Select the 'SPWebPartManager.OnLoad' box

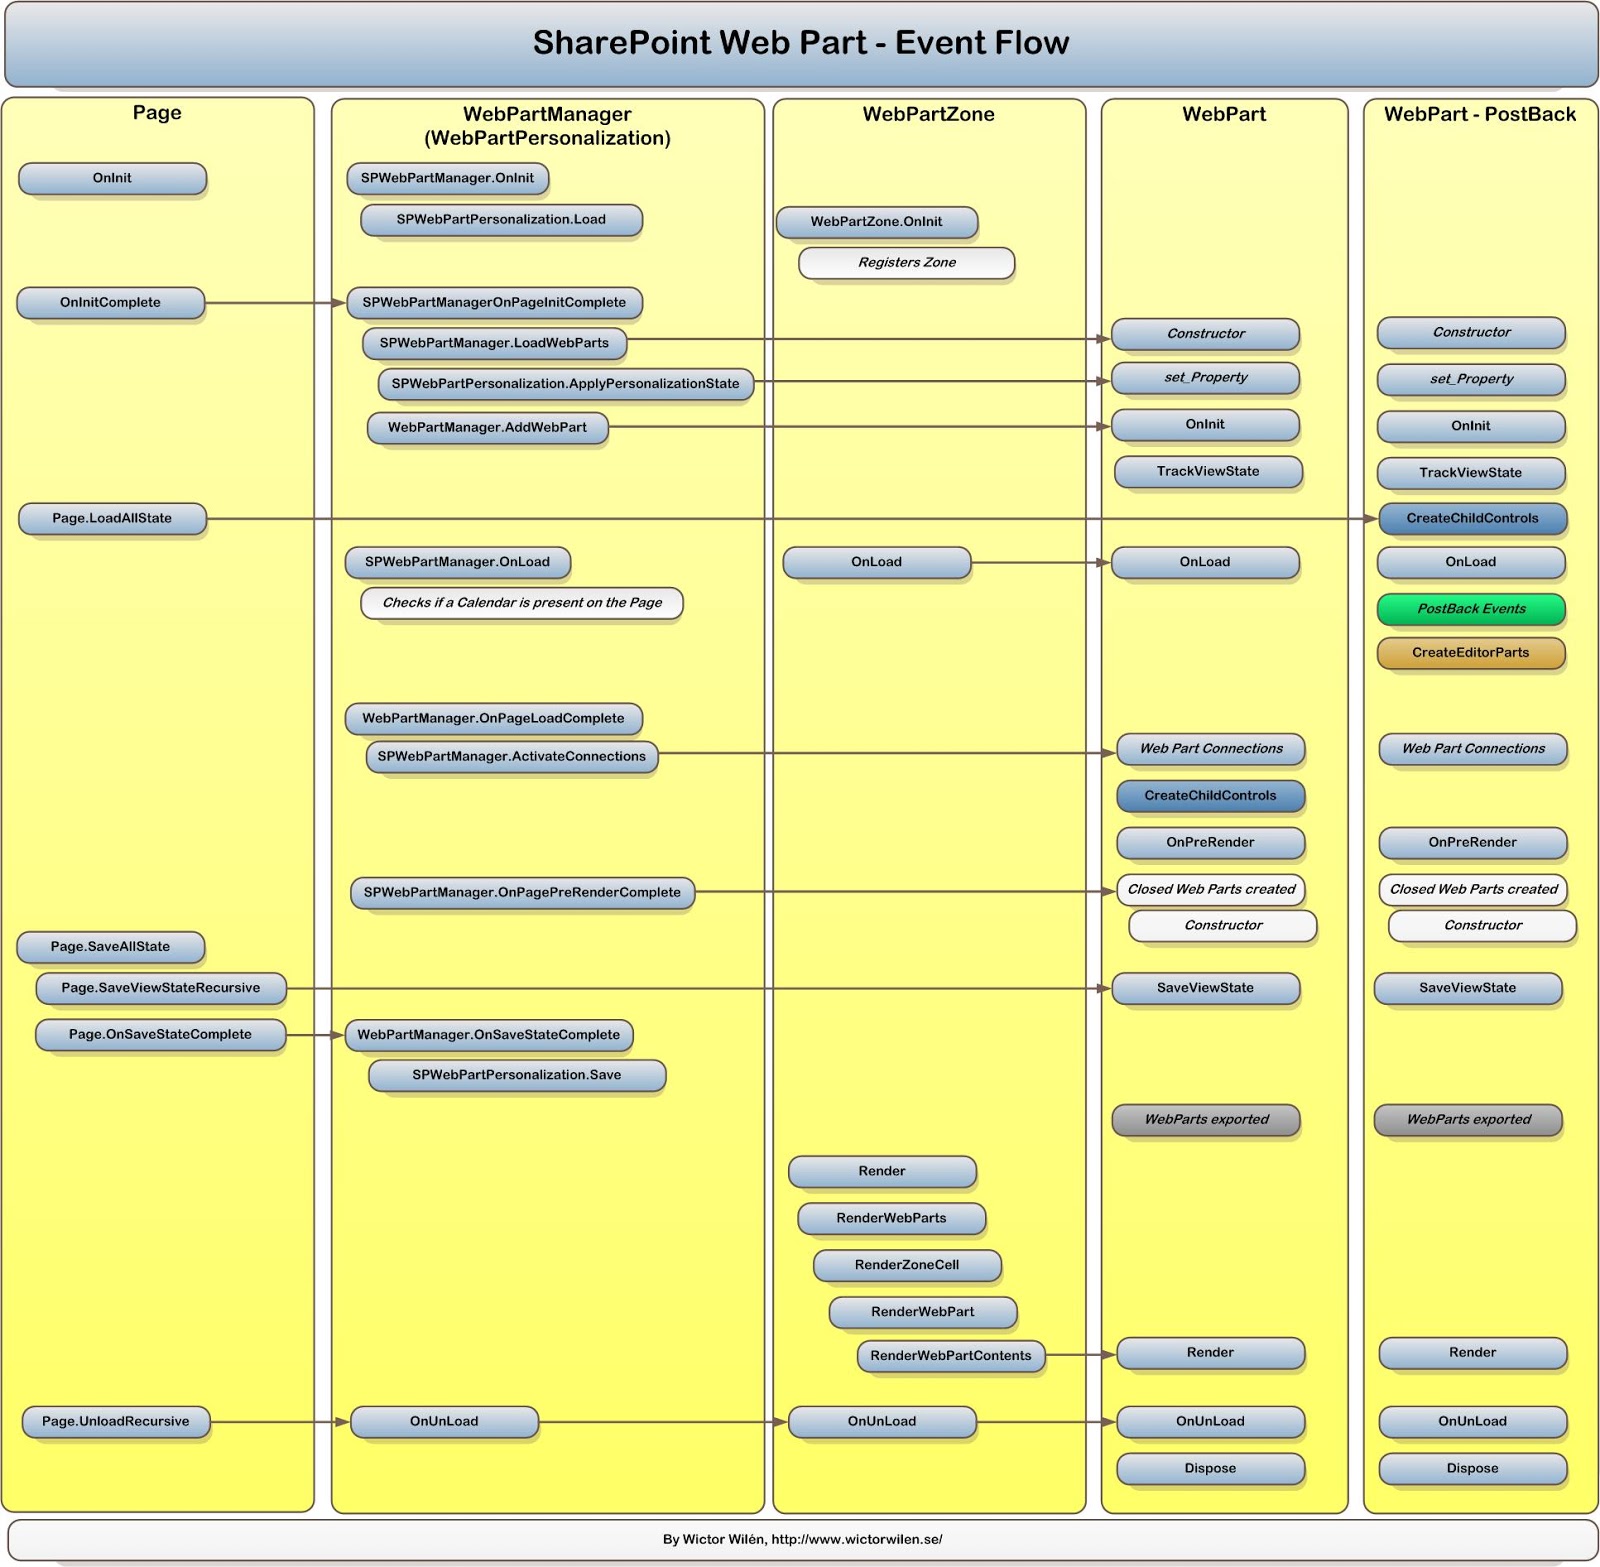pos(458,563)
